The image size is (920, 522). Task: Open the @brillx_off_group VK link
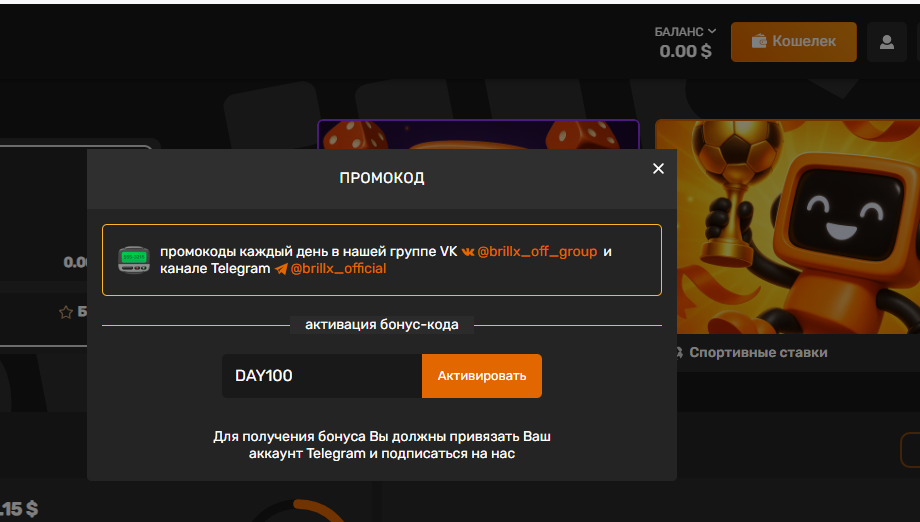coord(537,252)
